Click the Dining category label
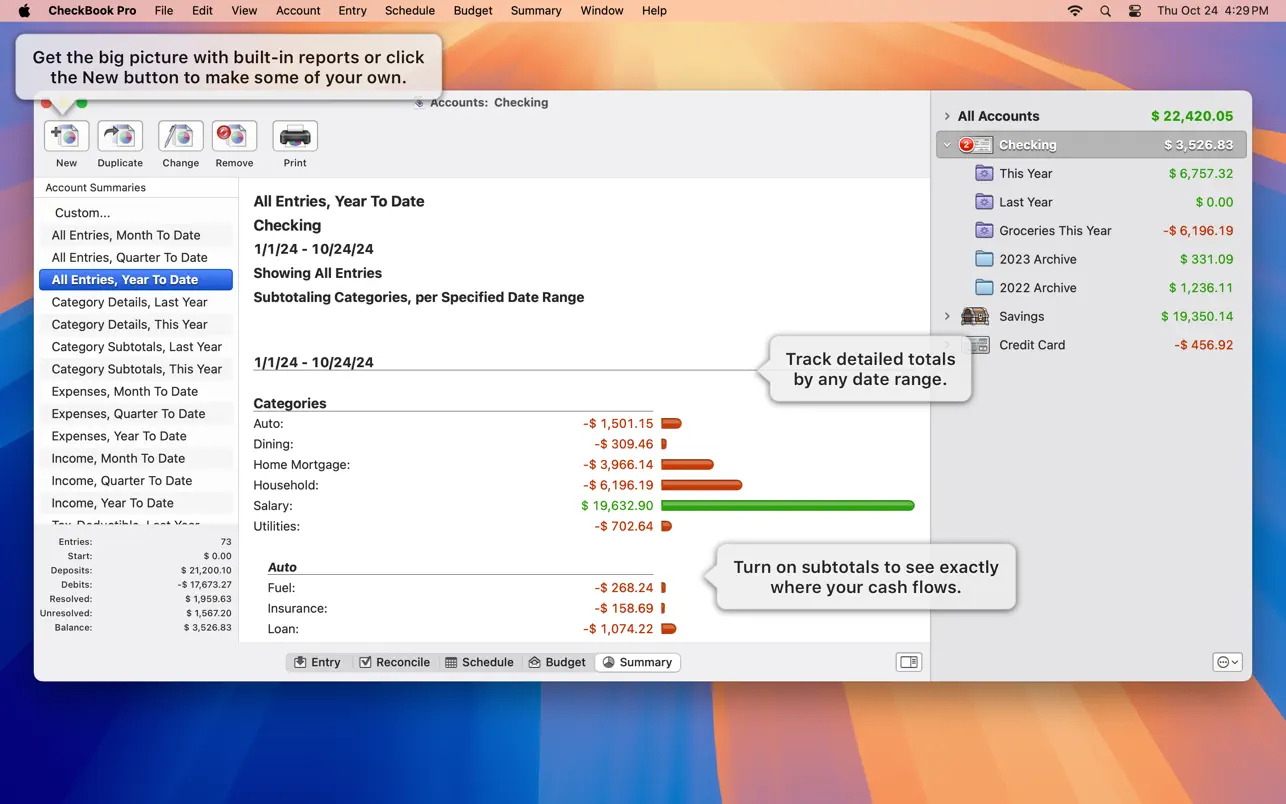This screenshot has width=1286, height=804. coord(274,444)
